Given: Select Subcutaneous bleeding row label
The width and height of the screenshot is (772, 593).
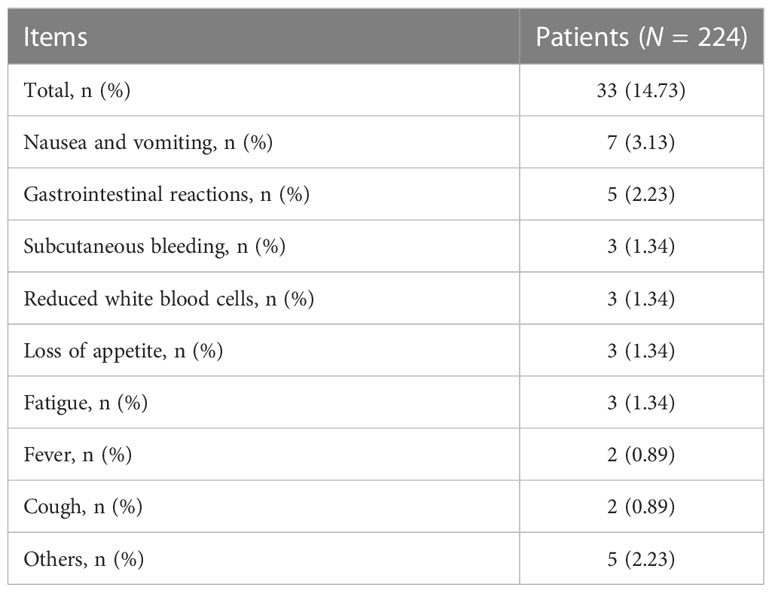Looking at the screenshot, I should [155, 246].
